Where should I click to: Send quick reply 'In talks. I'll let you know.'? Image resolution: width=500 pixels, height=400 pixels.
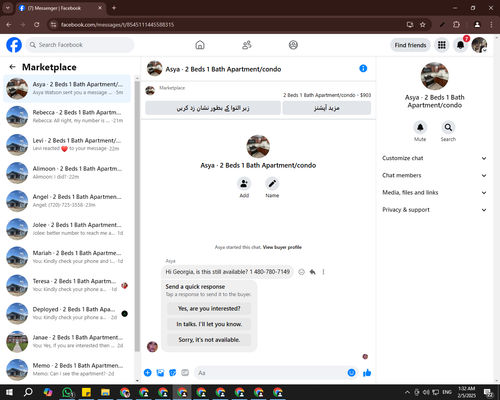(x=209, y=324)
